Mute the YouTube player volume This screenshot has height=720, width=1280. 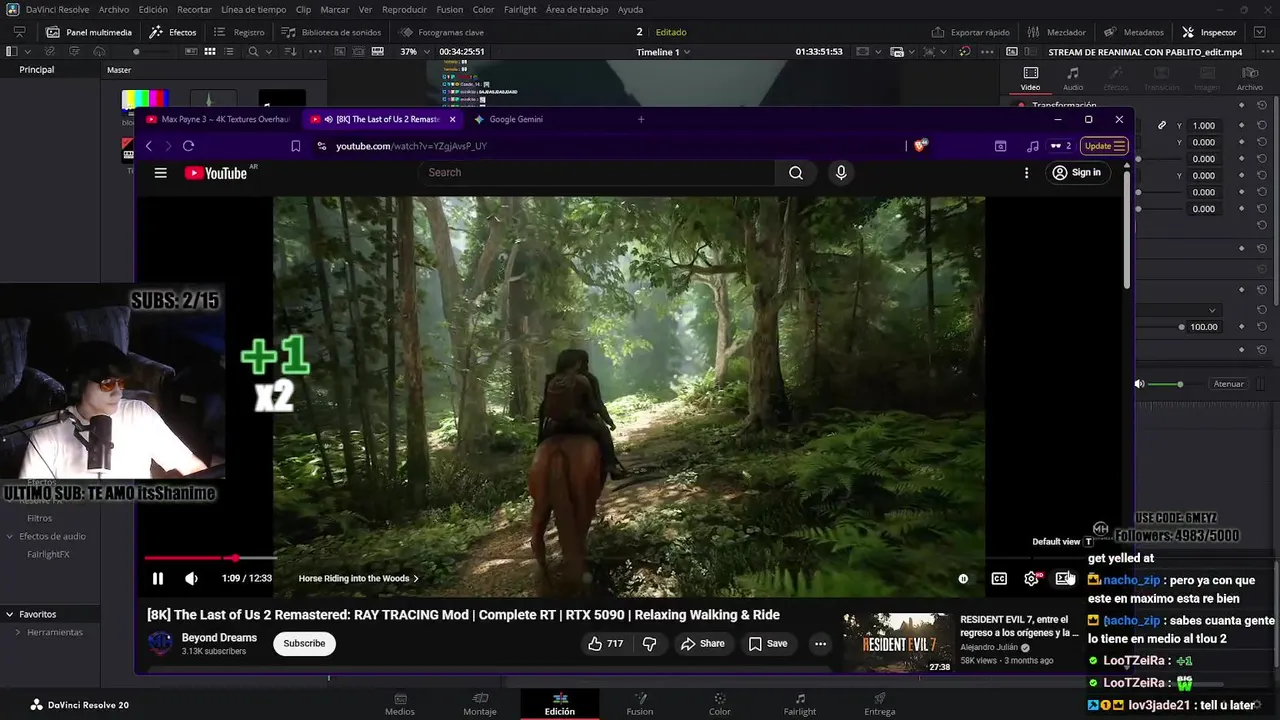(191, 578)
